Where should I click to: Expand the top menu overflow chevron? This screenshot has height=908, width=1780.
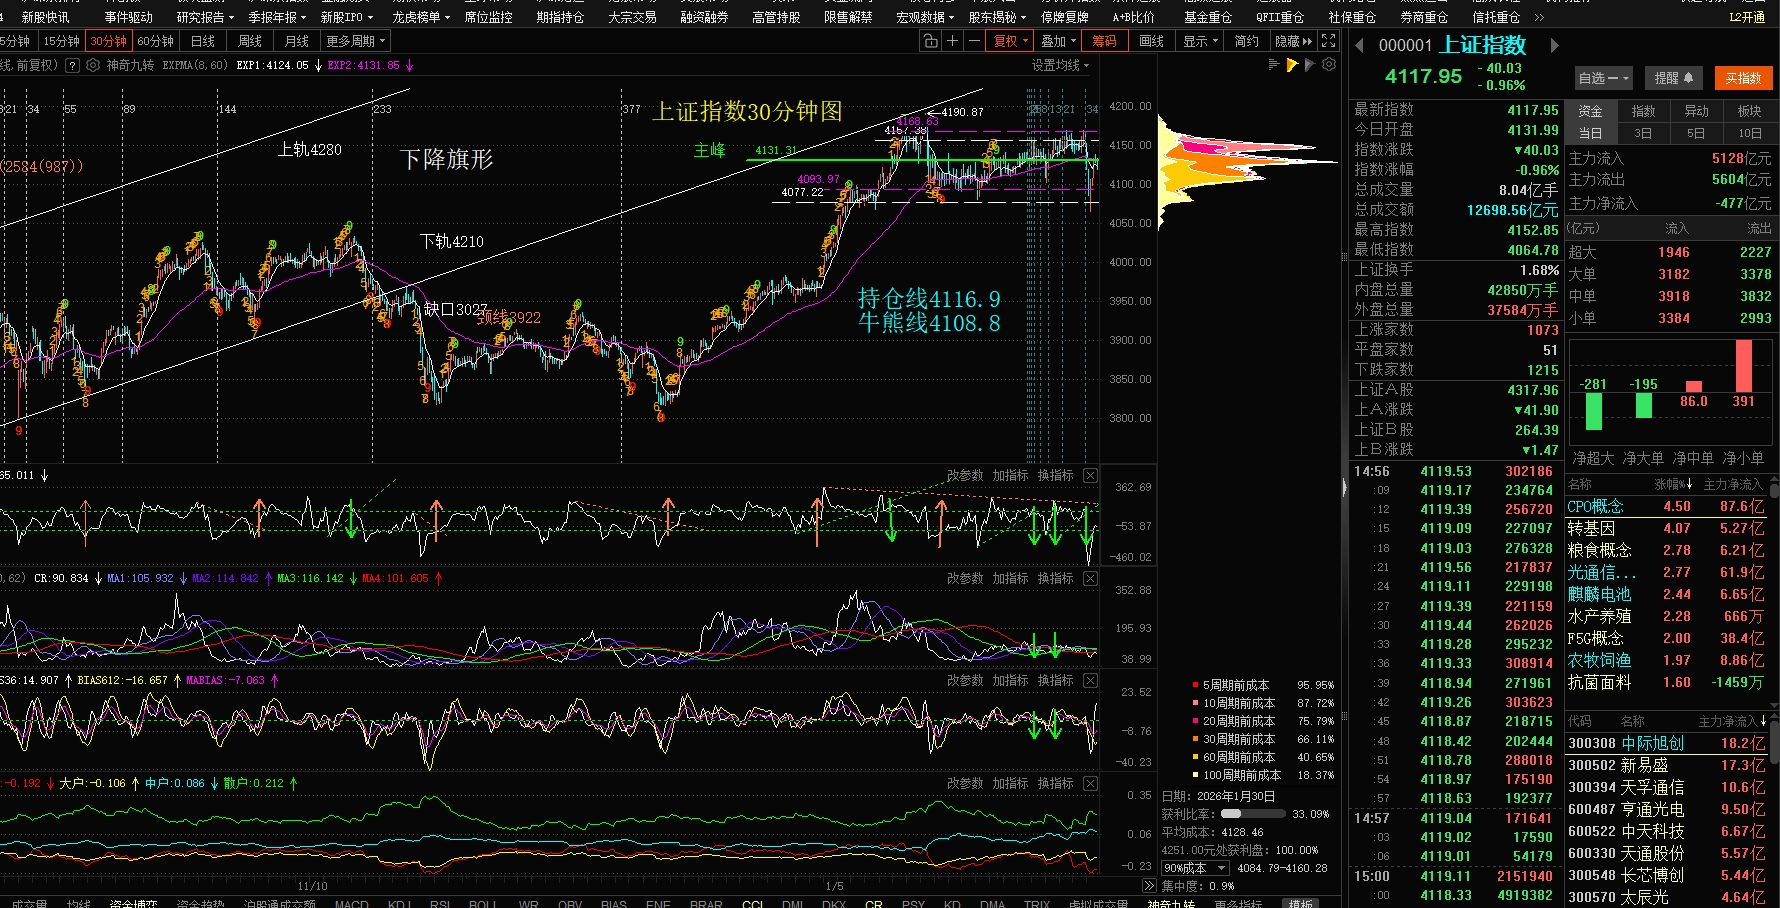(1539, 17)
